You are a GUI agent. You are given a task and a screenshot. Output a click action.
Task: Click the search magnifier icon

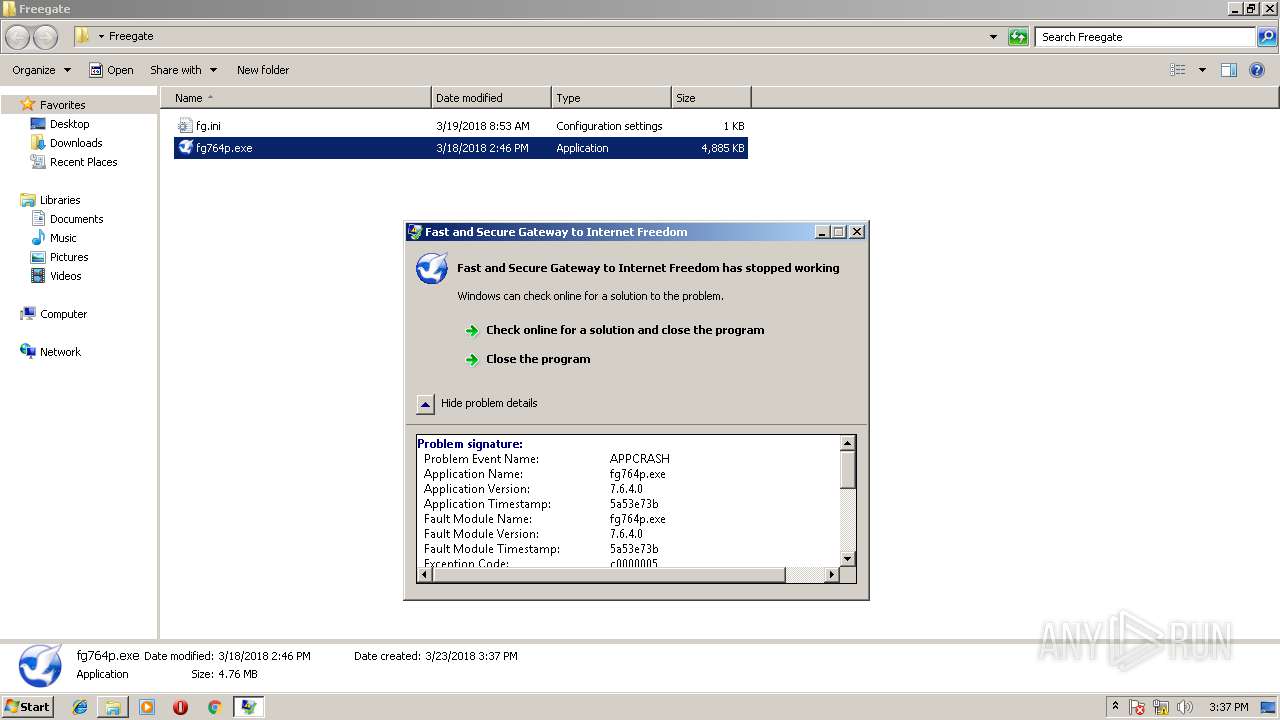click(x=1267, y=37)
